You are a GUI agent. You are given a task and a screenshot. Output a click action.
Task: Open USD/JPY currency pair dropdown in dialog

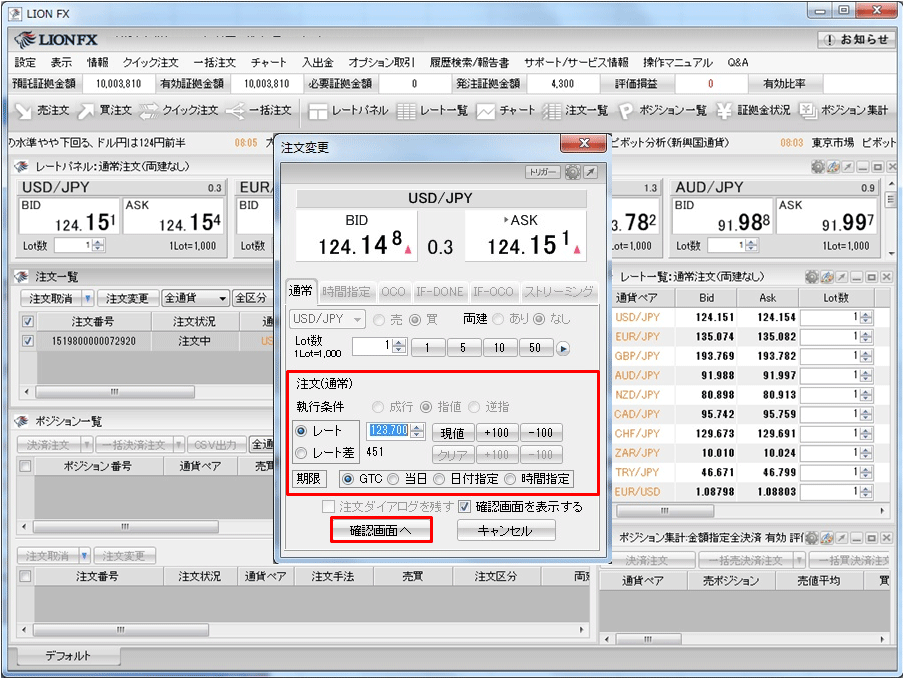(x=327, y=319)
